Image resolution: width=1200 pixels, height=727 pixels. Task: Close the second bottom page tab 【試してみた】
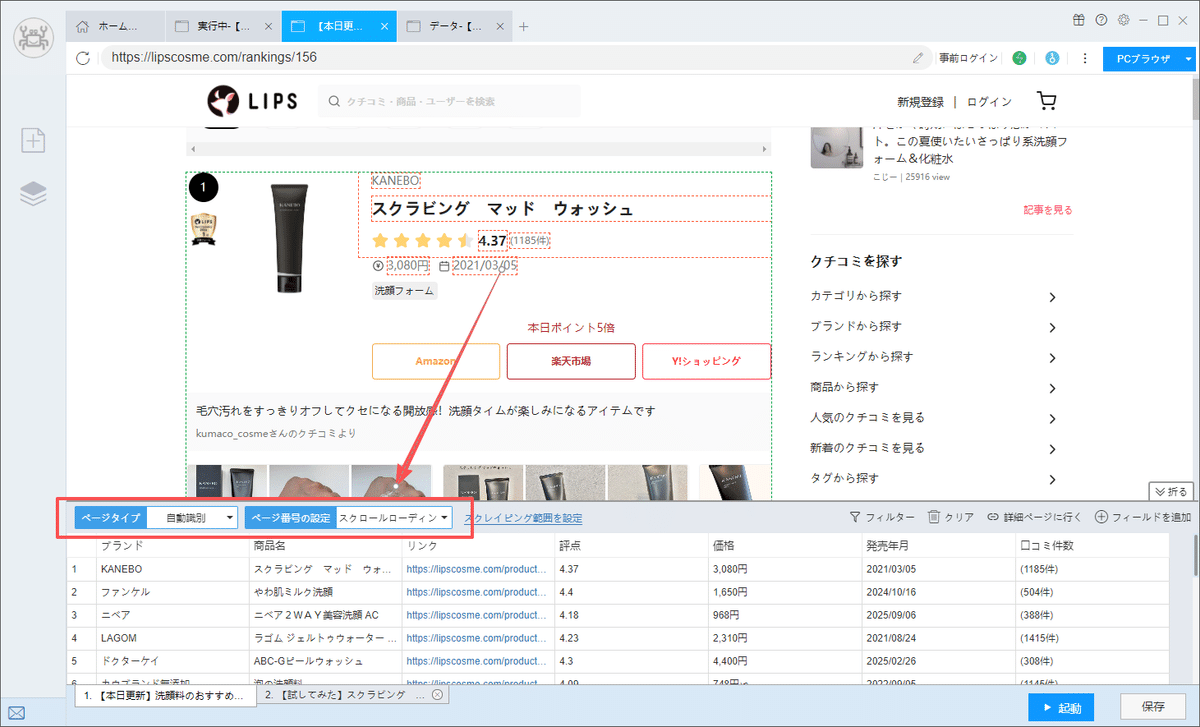tap(437, 694)
